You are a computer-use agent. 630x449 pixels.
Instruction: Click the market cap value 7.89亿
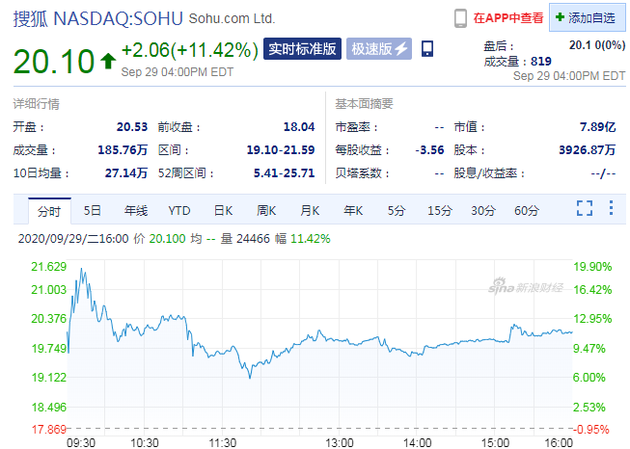click(x=597, y=127)
